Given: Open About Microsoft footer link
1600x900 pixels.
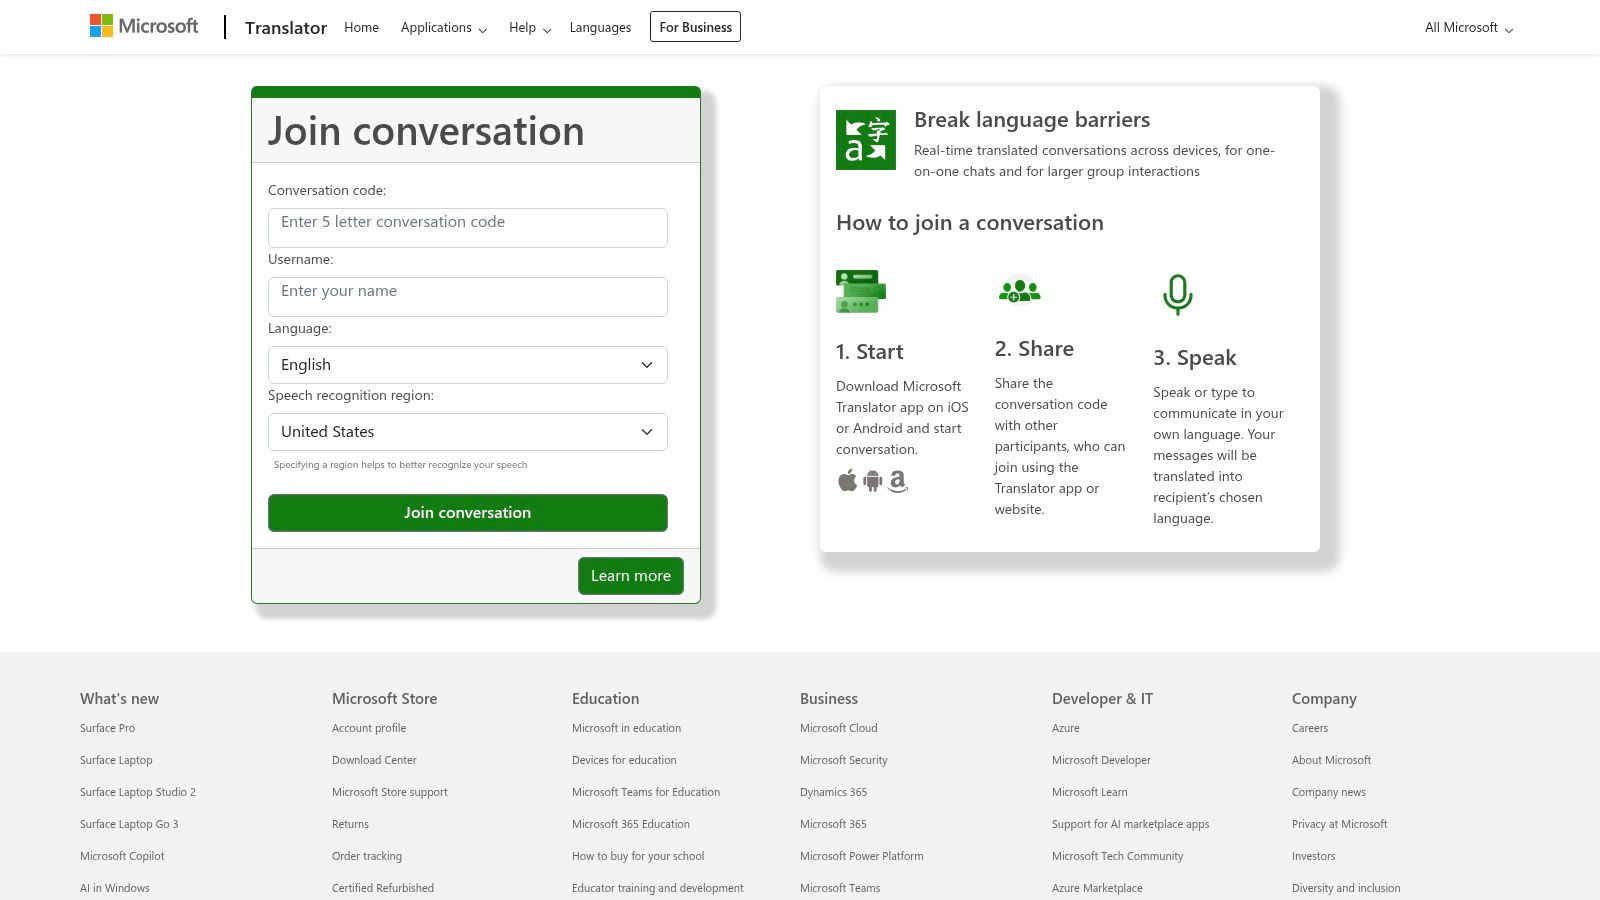Looking at the screenshot, I should pyautogui.click(x=1332, y=760).
